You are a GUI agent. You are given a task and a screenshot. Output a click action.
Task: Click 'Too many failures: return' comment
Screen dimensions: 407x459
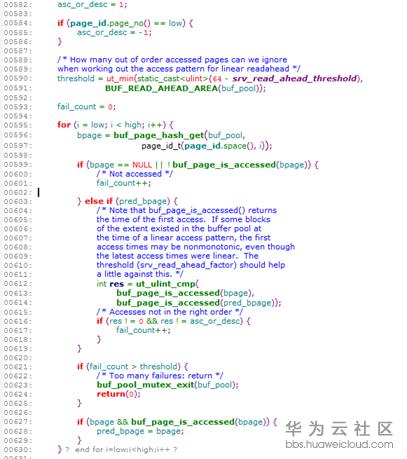coord(160,376)
